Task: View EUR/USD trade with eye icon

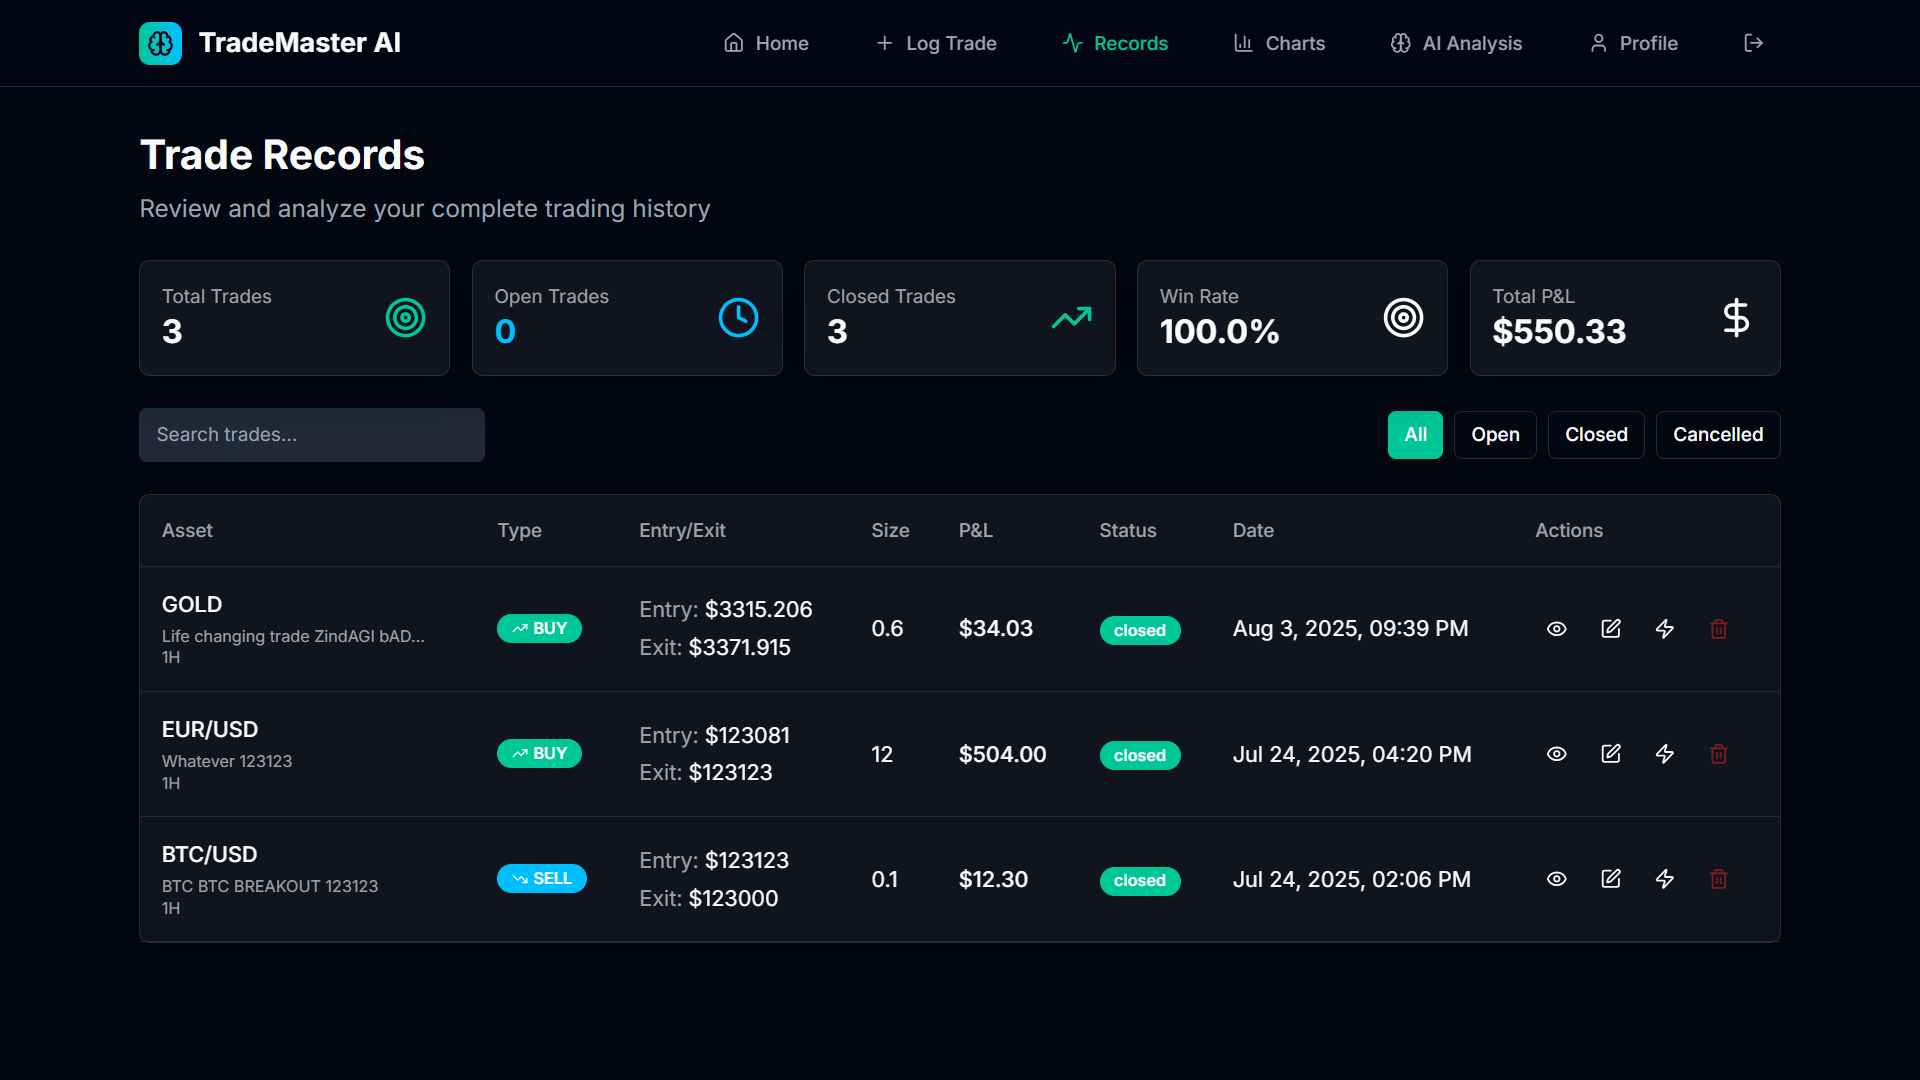Action: (x=1556, y=754)
